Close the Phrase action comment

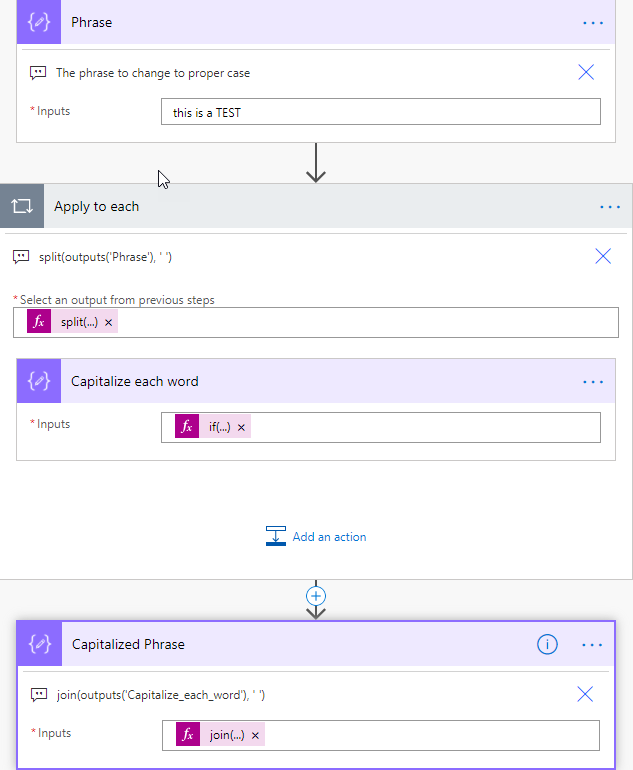(x=586, y=72)
